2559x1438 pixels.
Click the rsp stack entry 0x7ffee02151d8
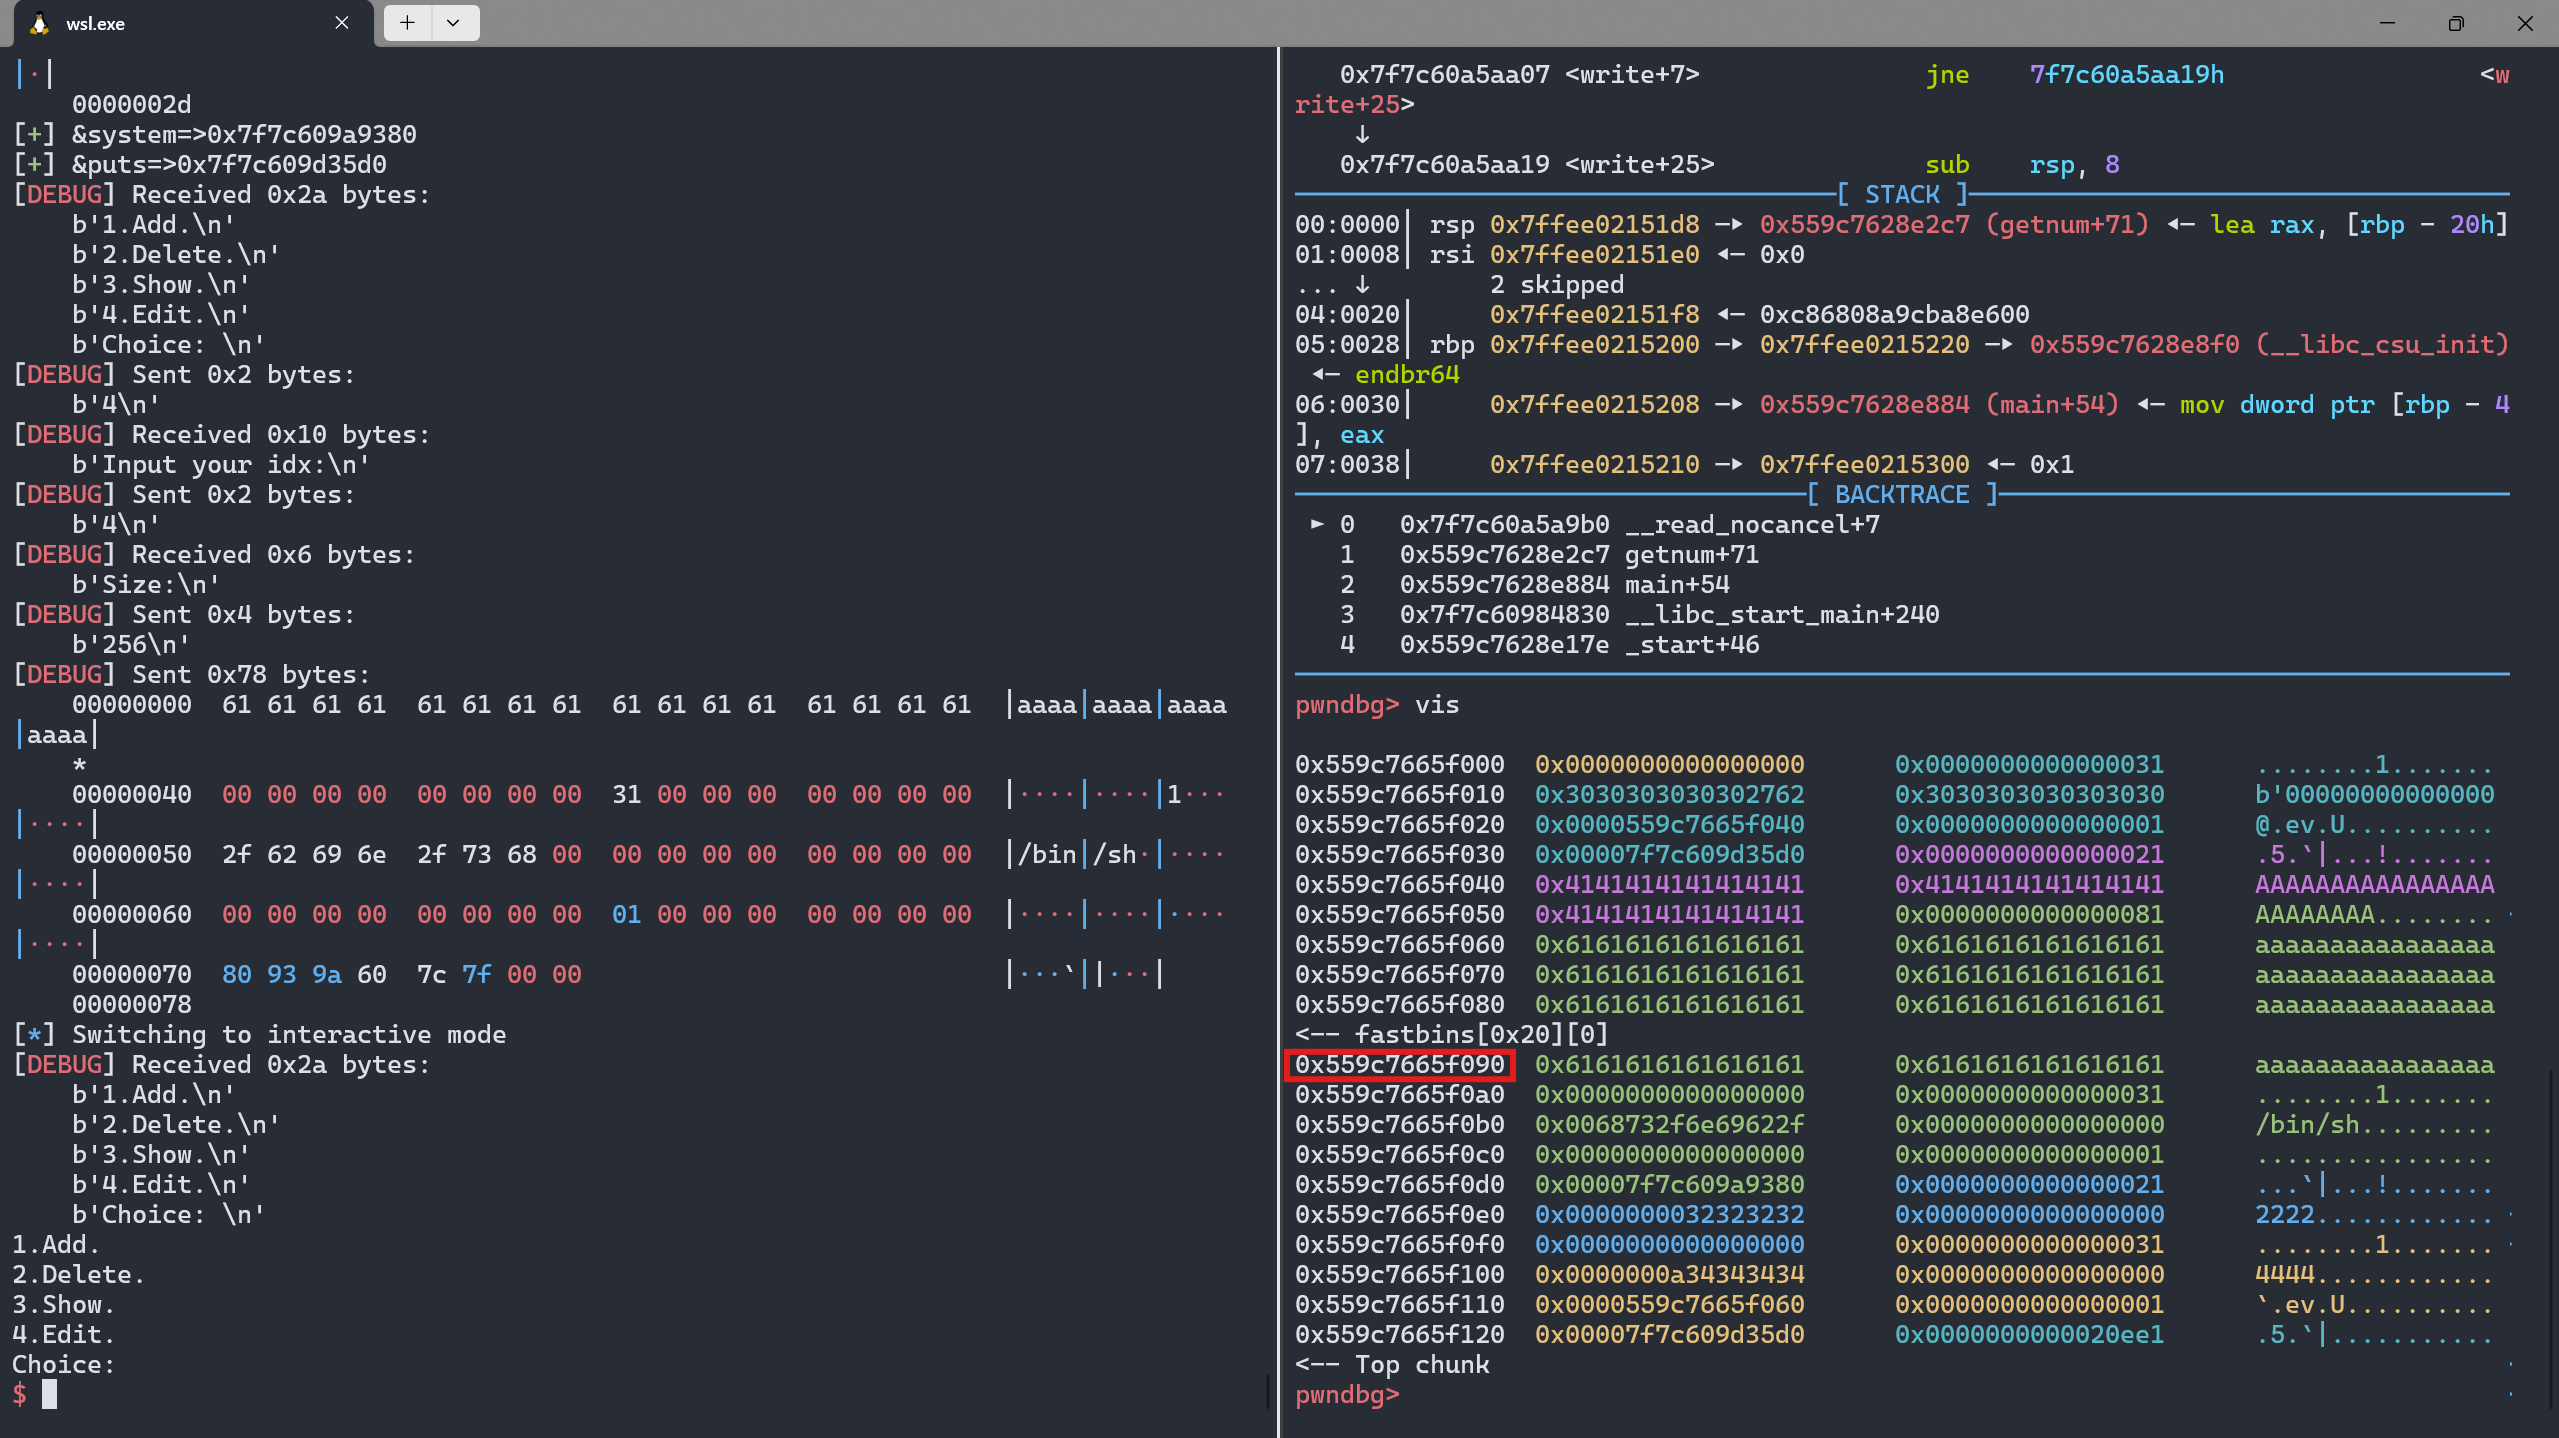point(1595,224)
